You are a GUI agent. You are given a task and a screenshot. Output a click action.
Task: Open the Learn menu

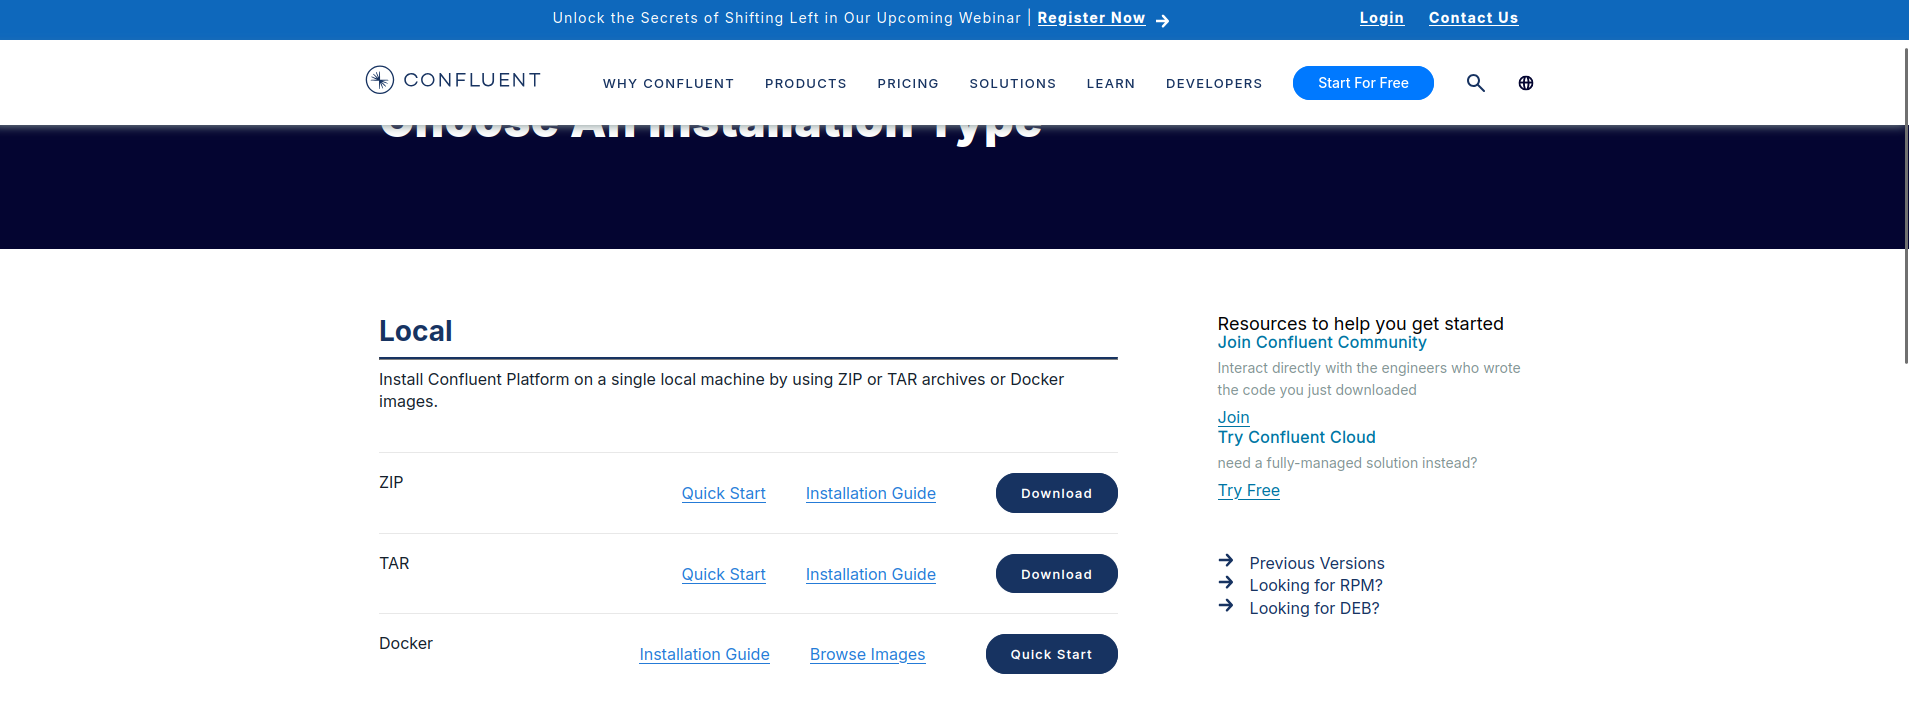click(1110, 84)
